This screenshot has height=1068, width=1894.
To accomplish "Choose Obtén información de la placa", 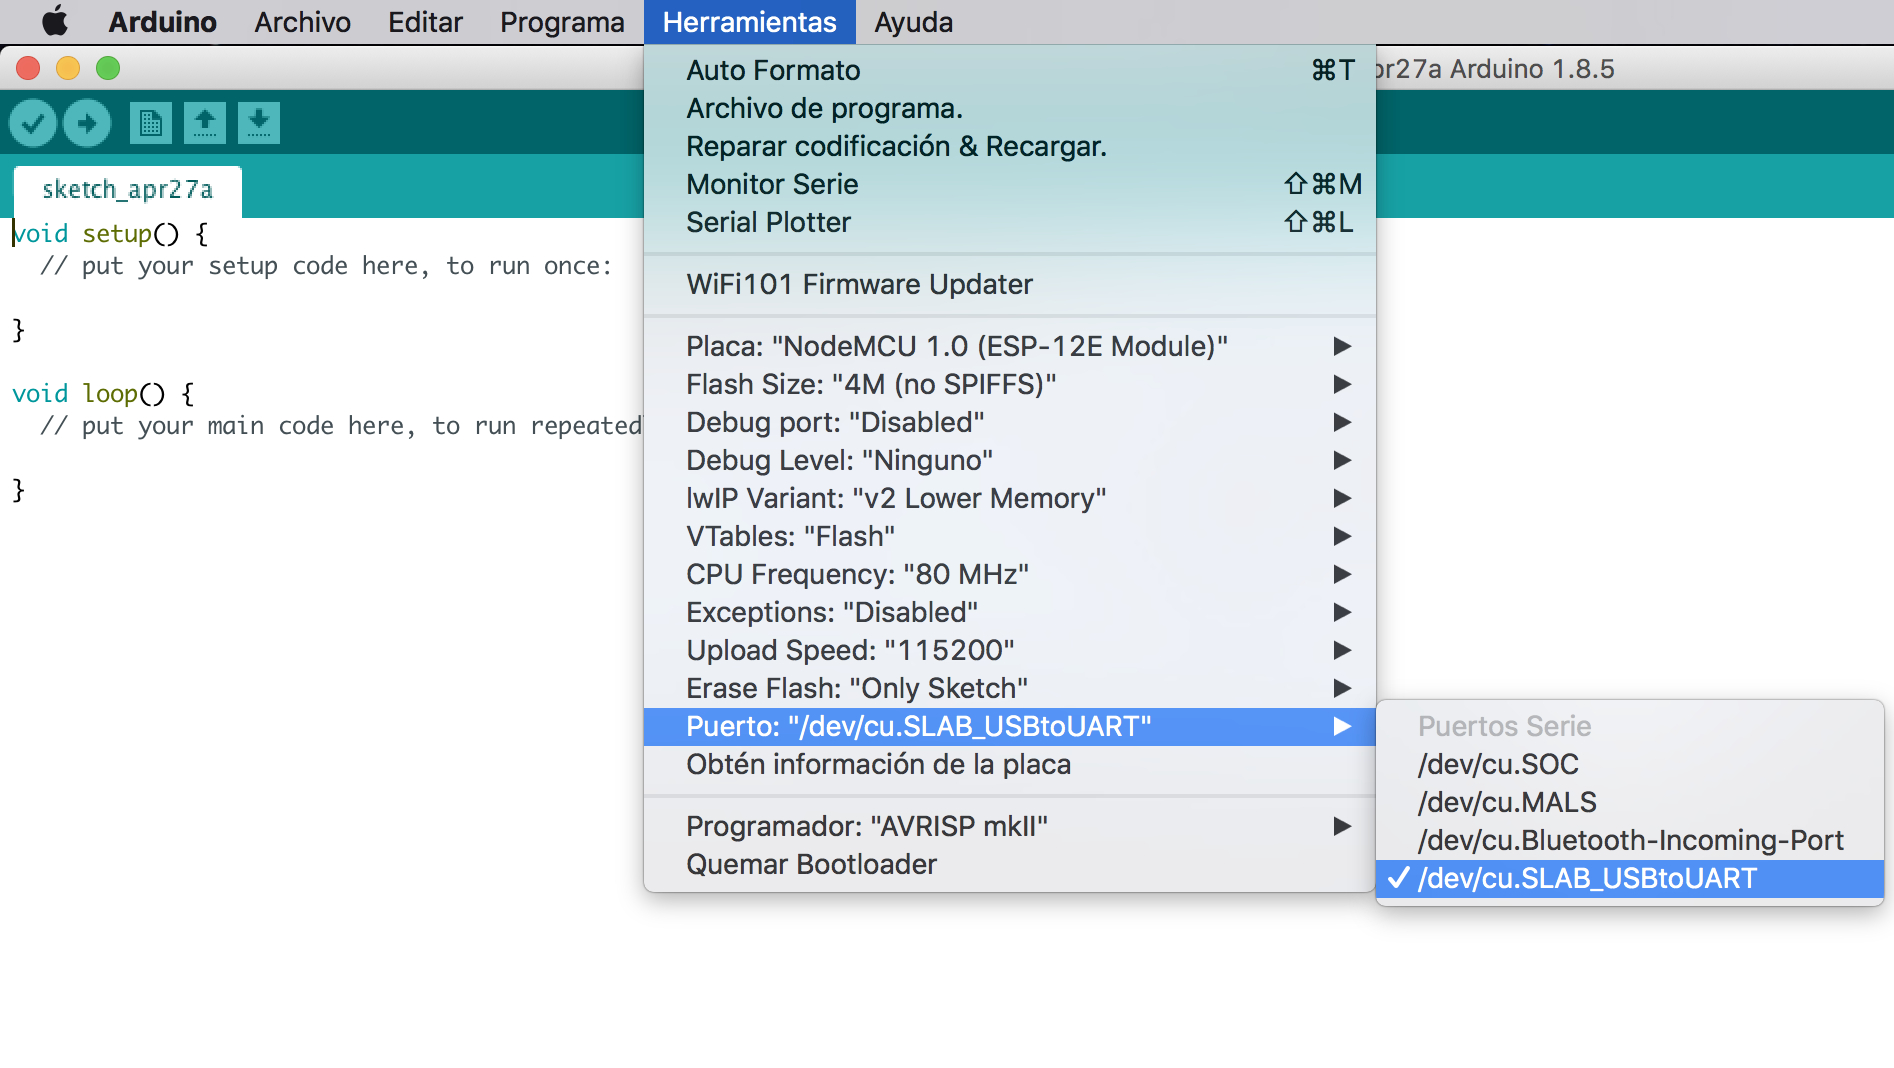I will tap(1010, 764).
